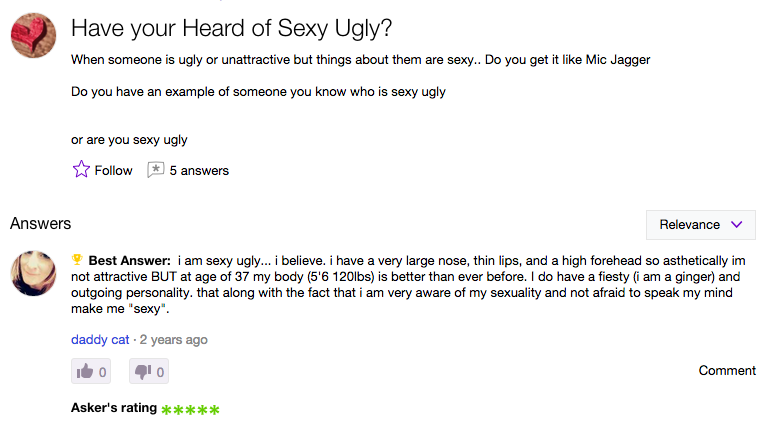Open the Relevance sort dropdown
Screen dimensions: 768x425
(700, 225)
